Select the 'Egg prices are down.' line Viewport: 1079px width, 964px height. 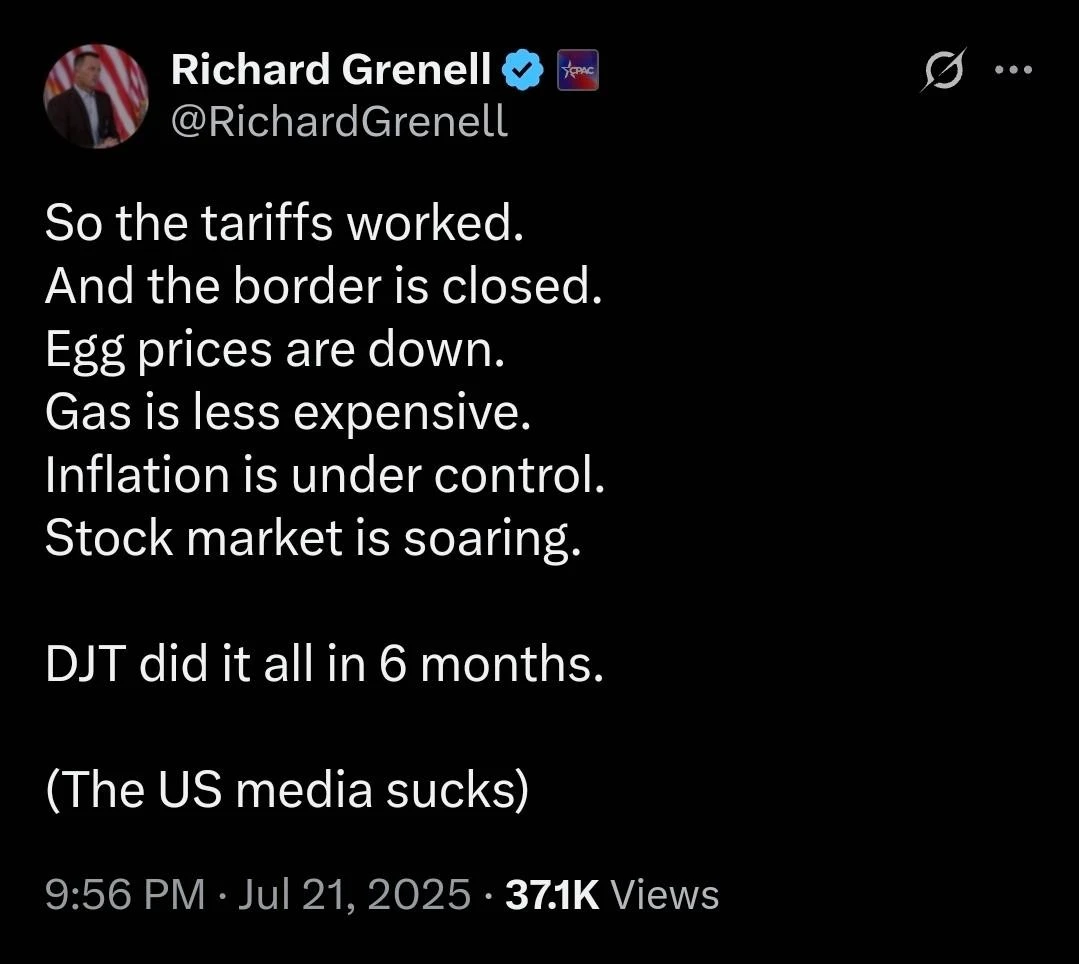click(x=275, y=350)
